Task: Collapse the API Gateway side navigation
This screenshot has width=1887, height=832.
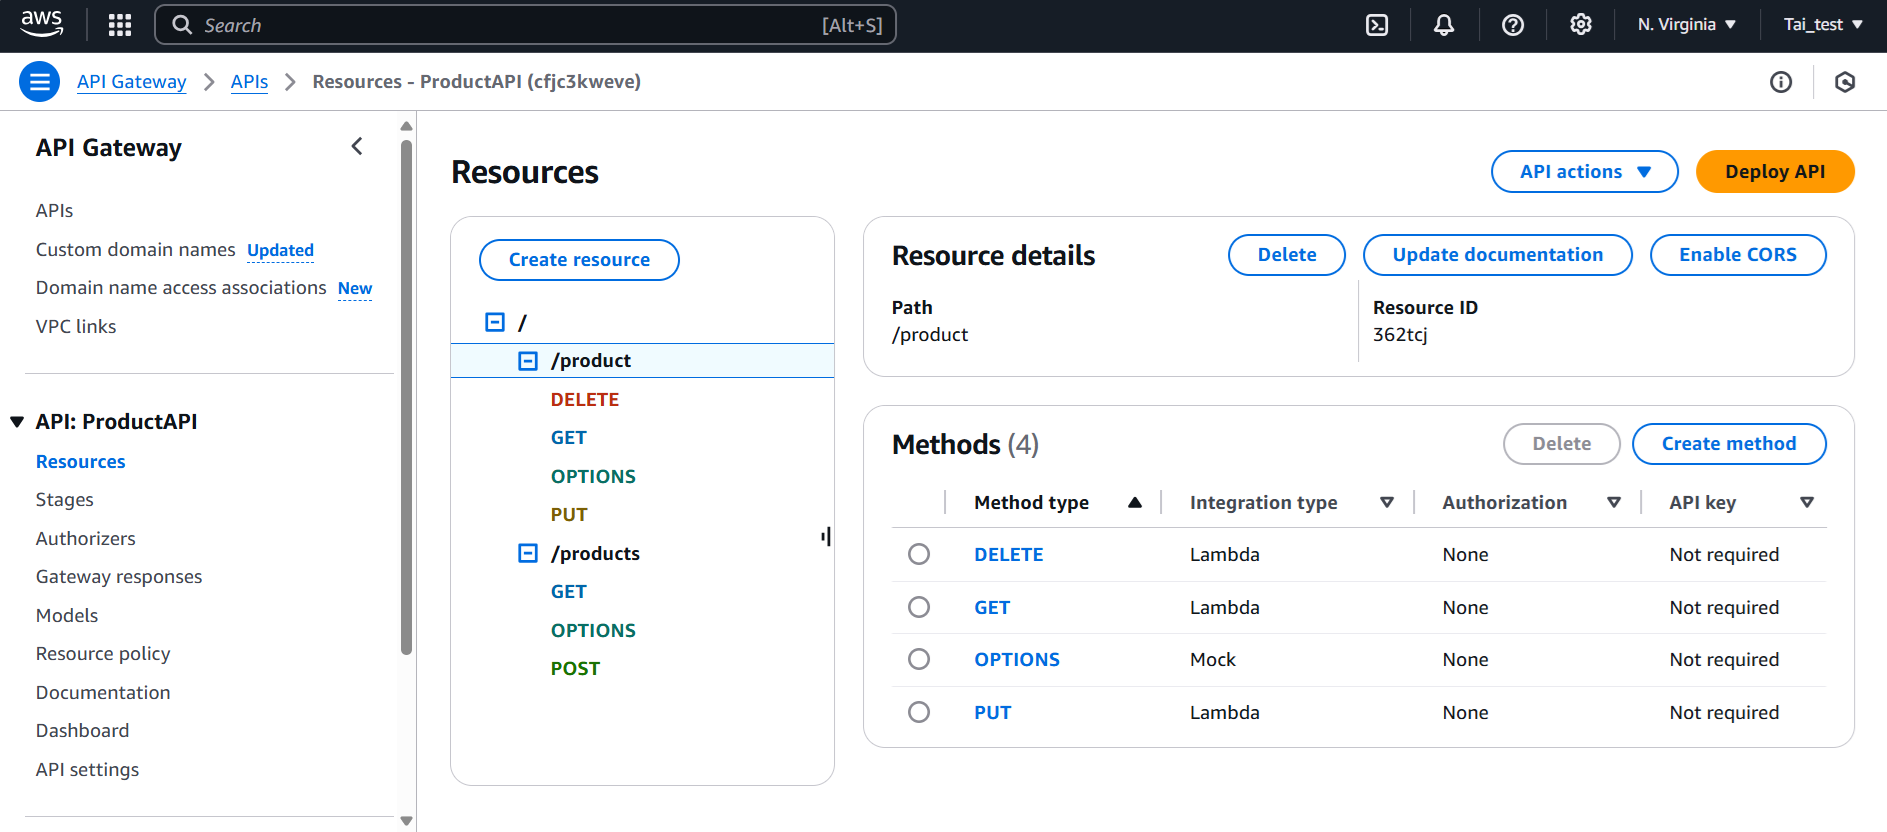Action: pyautogui.click(x=357, y=147)
